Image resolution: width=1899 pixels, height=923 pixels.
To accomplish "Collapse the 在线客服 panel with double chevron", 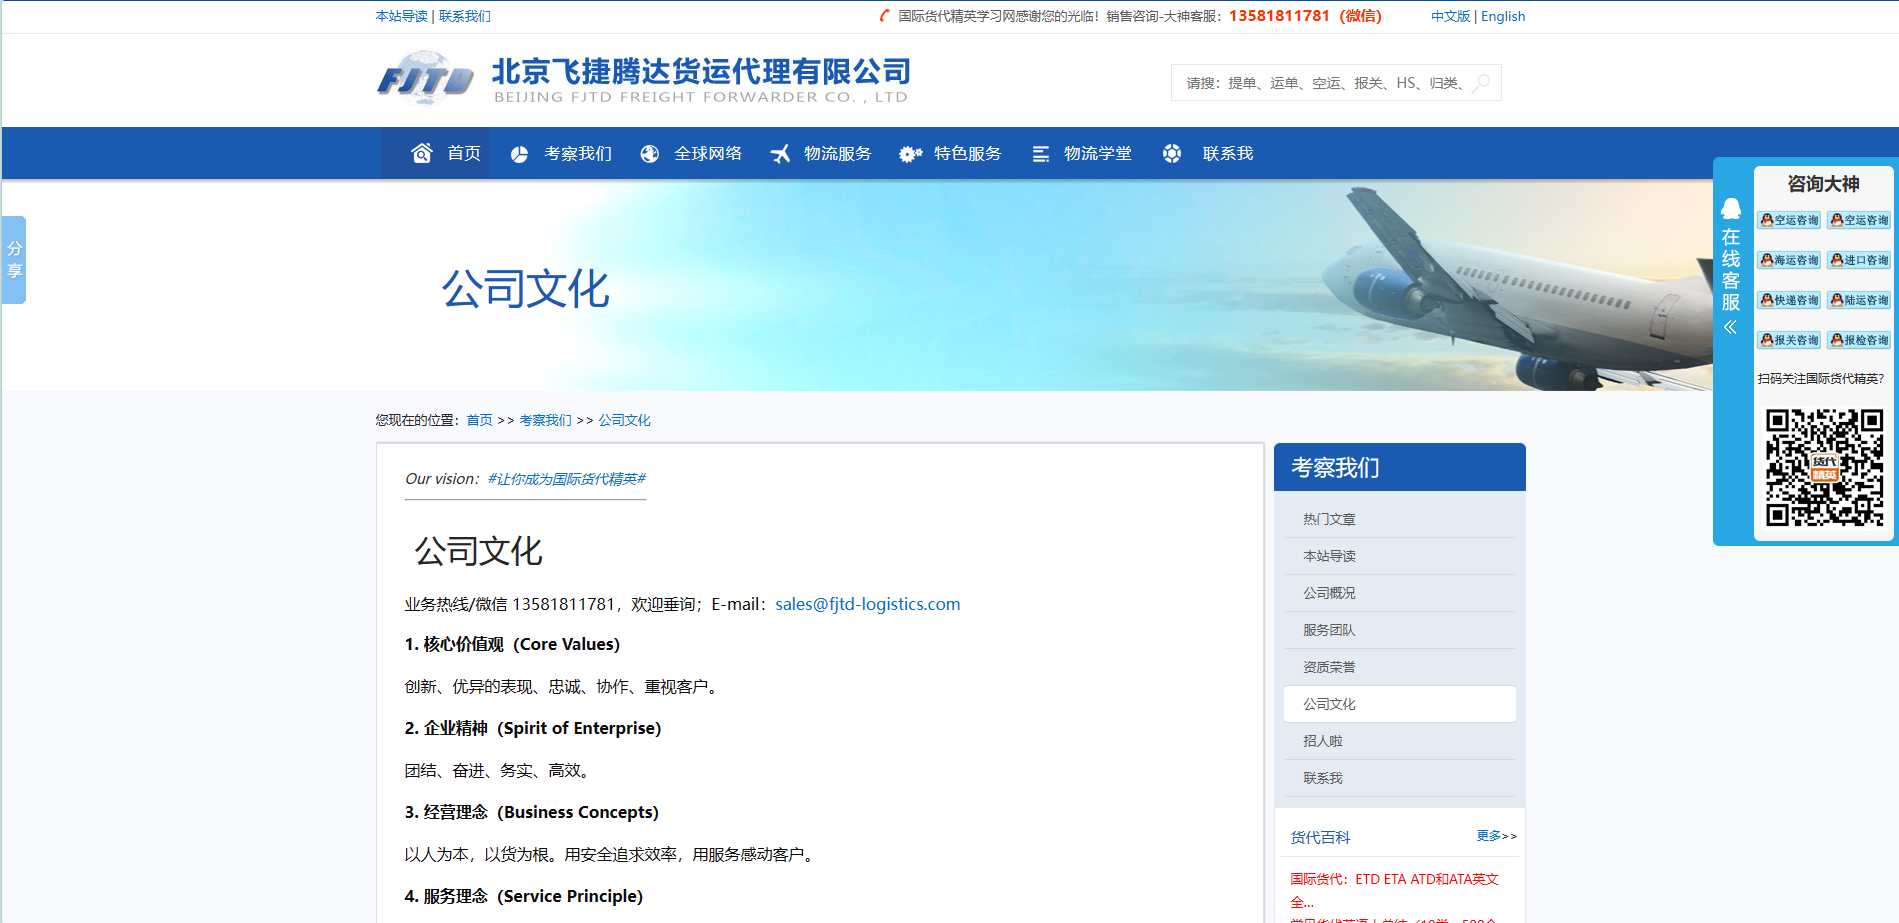I will pyautogui.click(x=1730, y=327).
